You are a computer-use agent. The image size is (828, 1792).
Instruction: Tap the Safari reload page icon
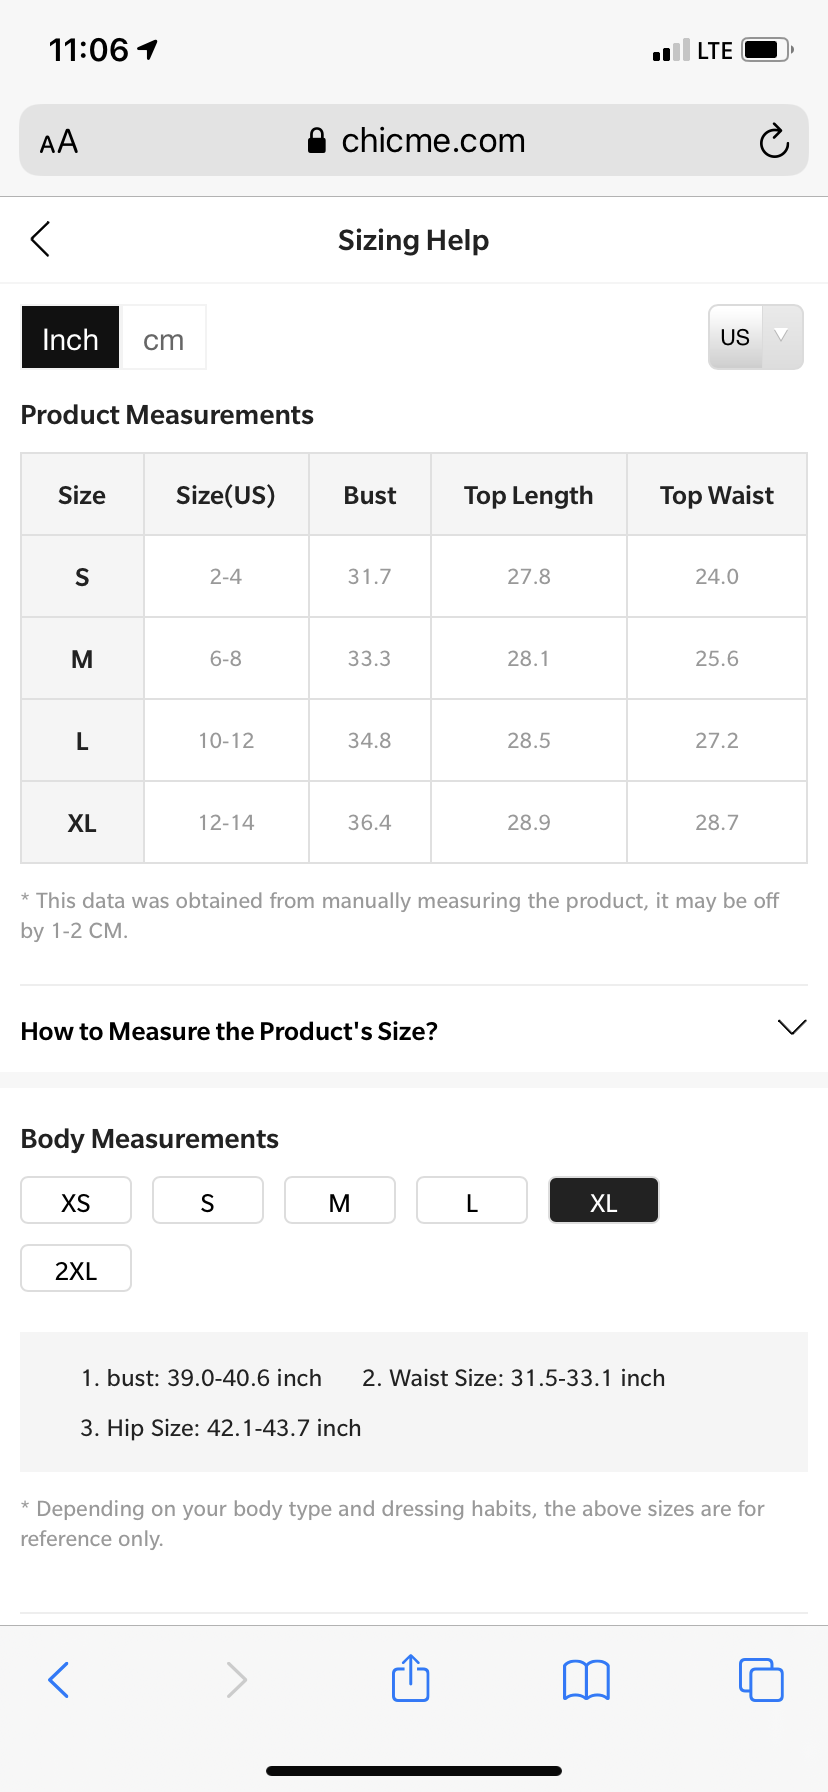[x=774, y=141]
